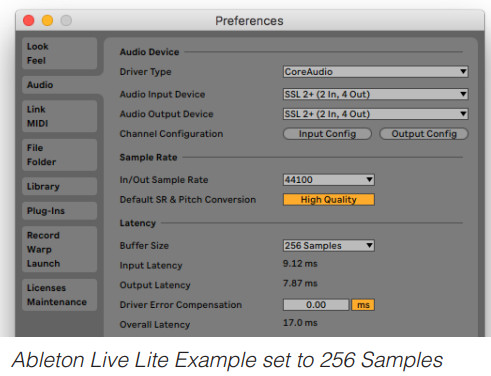Click the 9.12 ms input latency value
This screenshot has height=376, width=491.
pyautogui.click(x=300, y=264)
